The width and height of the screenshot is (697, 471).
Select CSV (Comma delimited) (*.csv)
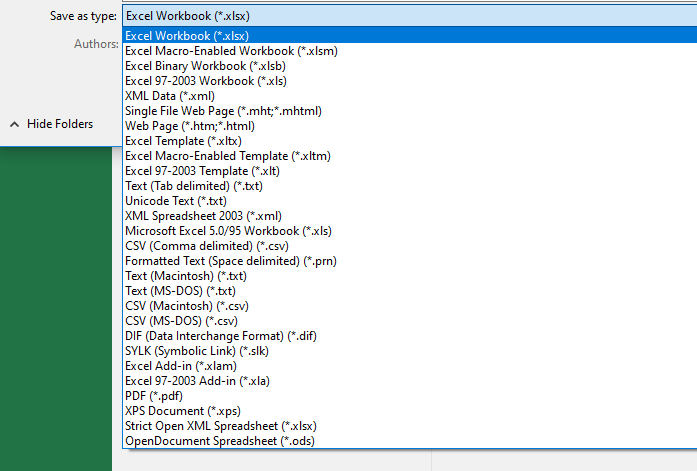click(x=409, y=246)
